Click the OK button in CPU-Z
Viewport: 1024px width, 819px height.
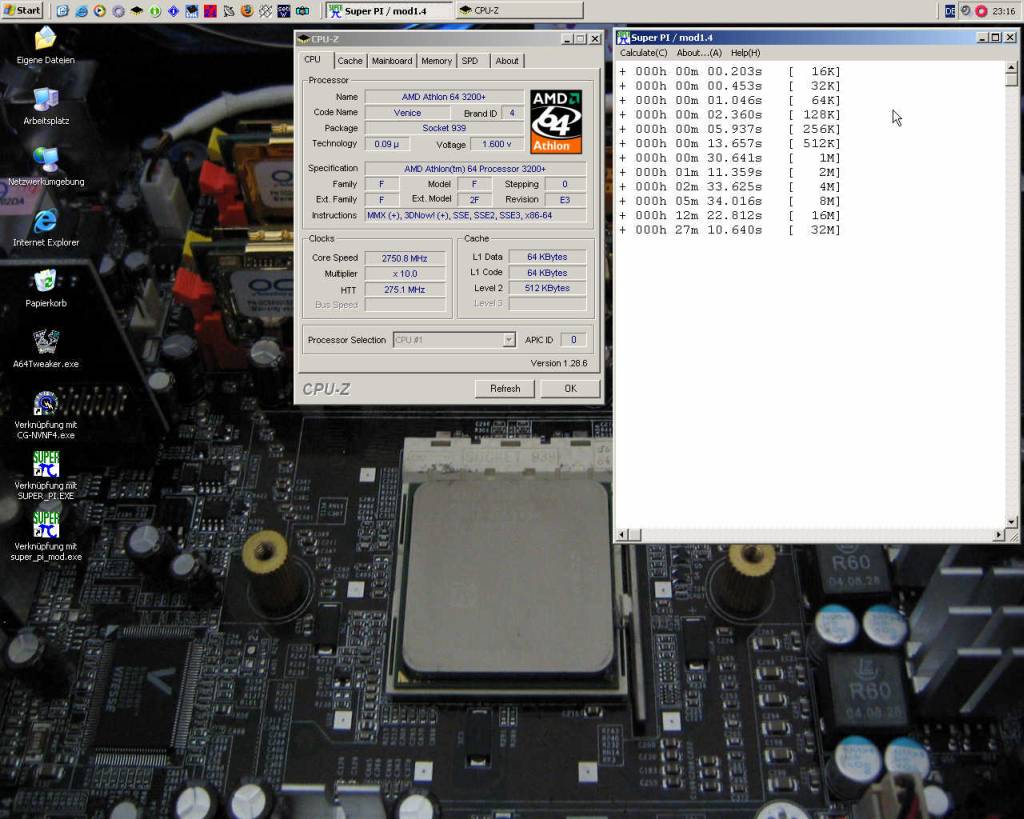click(x=570, y=389)
